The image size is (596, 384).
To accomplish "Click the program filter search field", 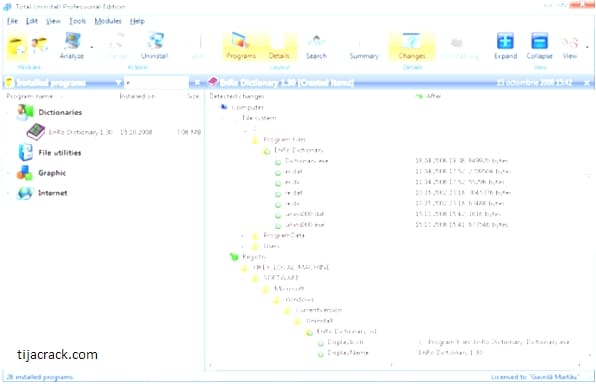I will tap(157, 83).
